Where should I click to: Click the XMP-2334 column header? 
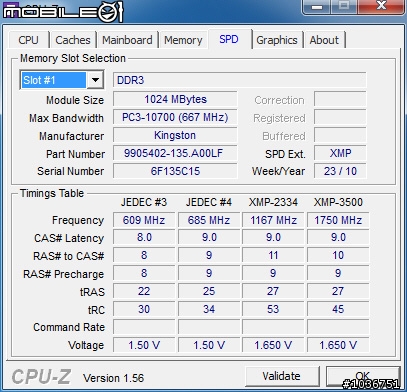[x=273, y=202]
